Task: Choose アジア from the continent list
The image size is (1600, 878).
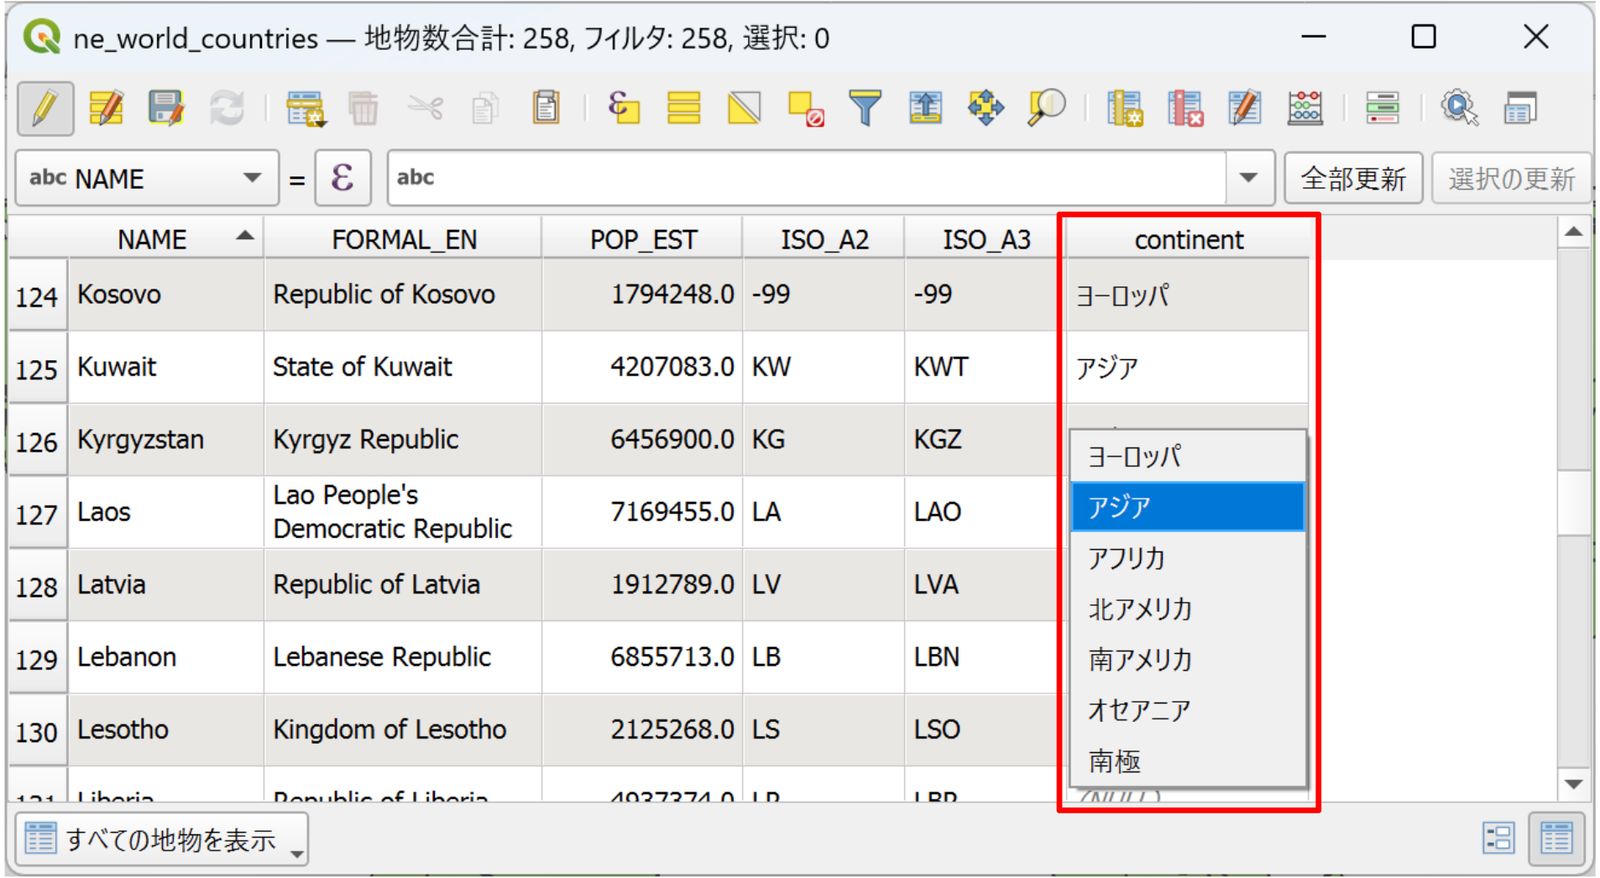Action: coord(1188,507)
